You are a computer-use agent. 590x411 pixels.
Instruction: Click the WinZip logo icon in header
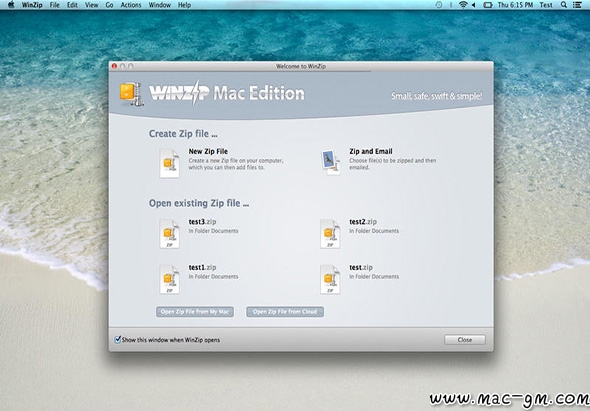(x=131, y=94)
